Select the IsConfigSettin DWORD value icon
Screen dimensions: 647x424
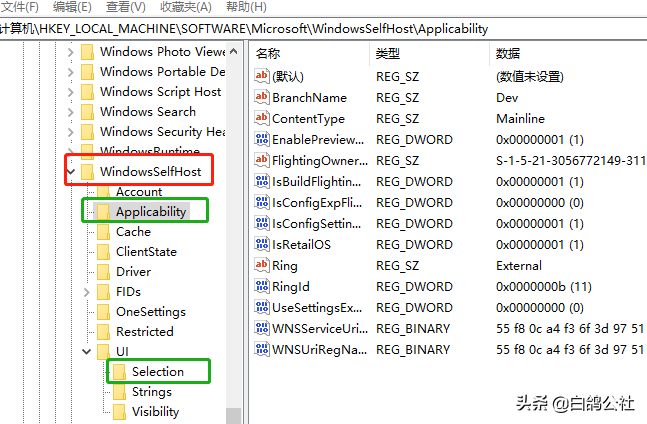point(262,224)
